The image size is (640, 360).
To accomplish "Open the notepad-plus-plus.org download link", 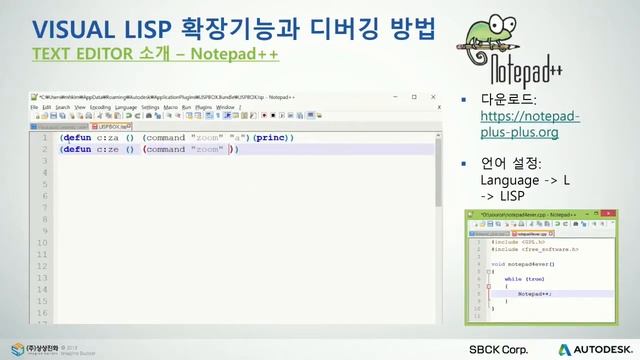I will tap(530, 124).
